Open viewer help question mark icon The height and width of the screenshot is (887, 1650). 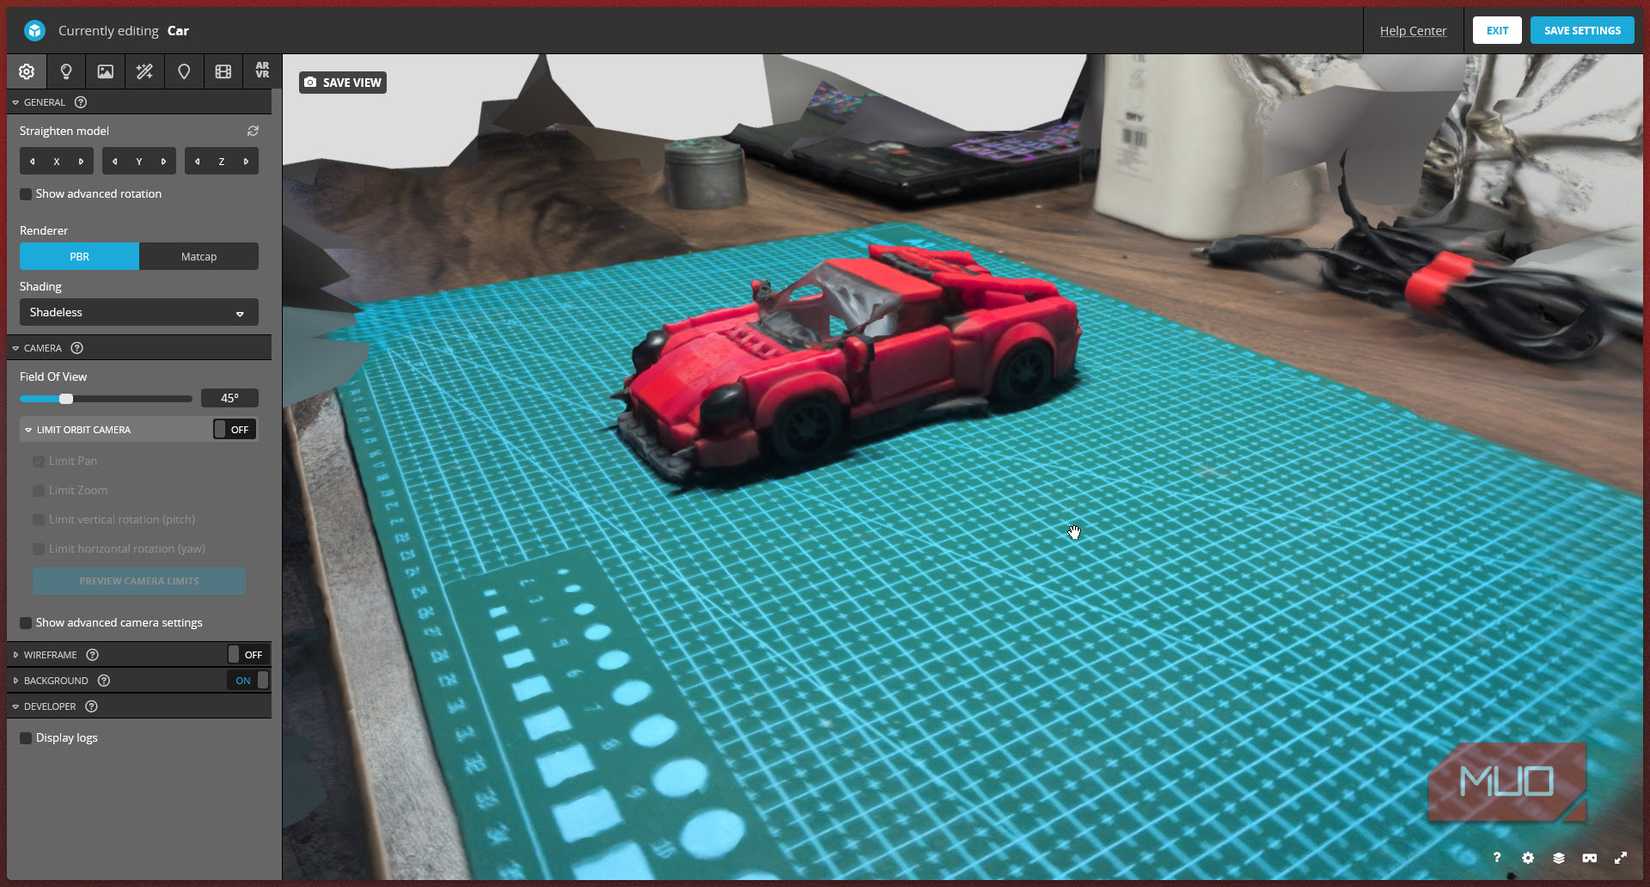click(x=1497, y=858)
